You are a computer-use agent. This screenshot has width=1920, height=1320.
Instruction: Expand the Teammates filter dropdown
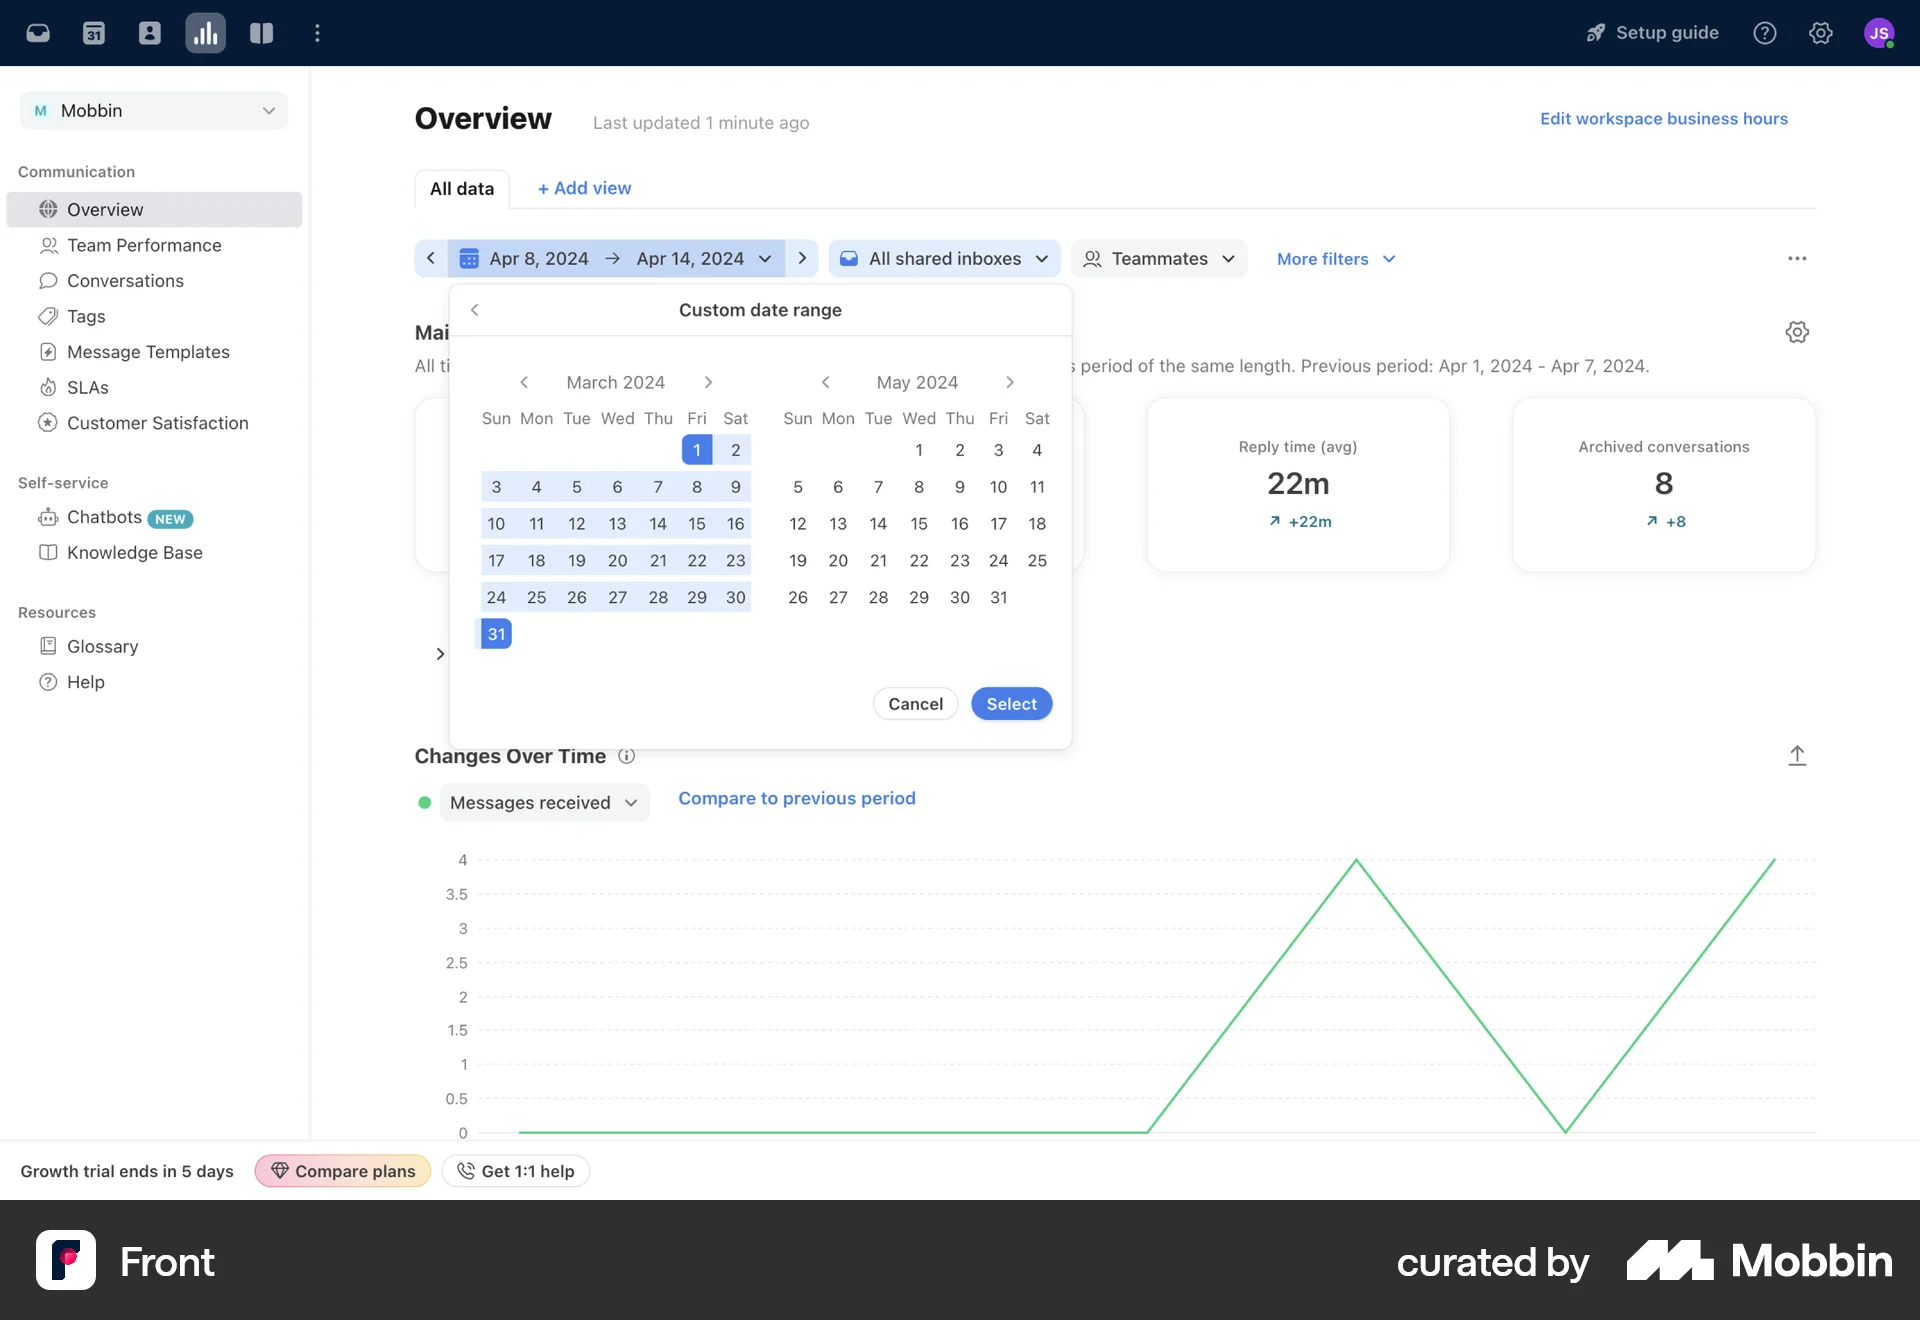coord(1159,258)
